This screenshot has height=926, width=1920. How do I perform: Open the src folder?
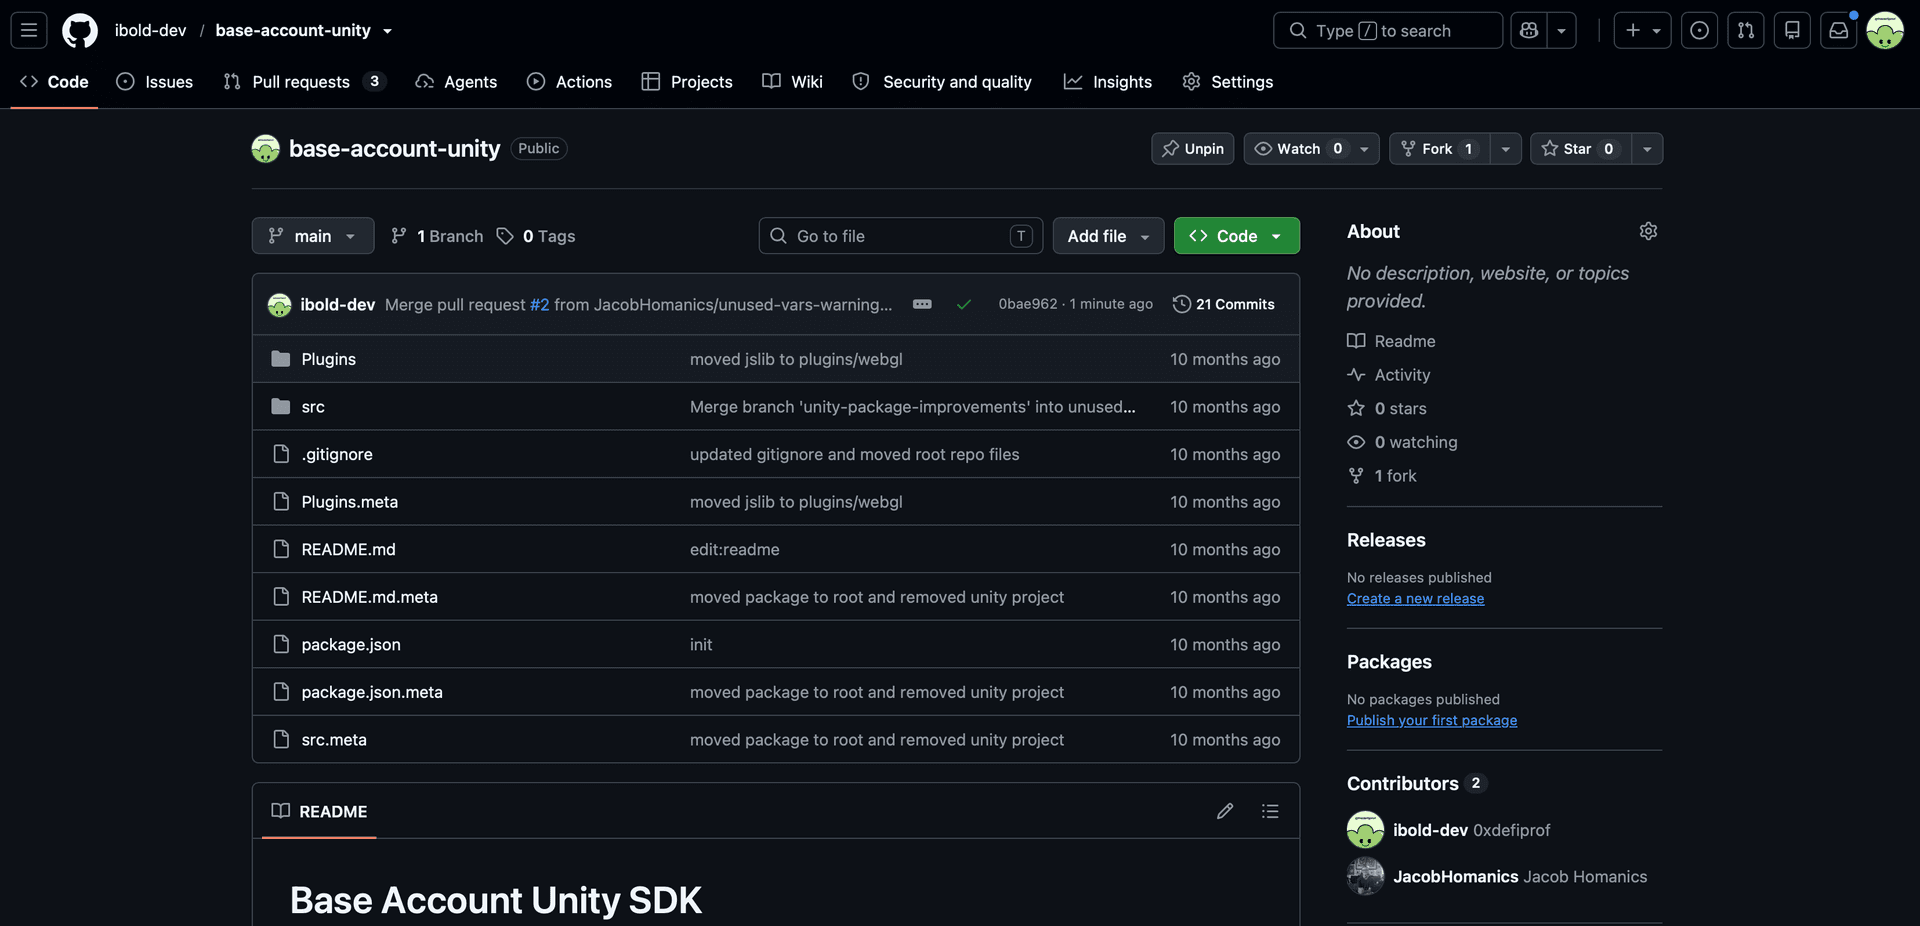(x=313, y=407)
